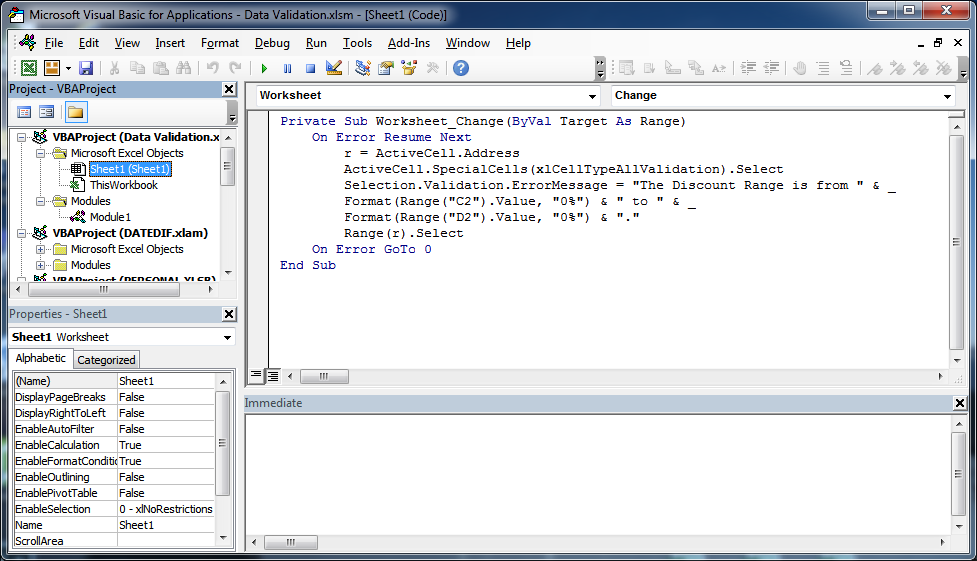Viewport: 977px width, 561px height.
Task: Click List Properties/Methods on the Edit toolbar
Action: click(x=626, y=68)
